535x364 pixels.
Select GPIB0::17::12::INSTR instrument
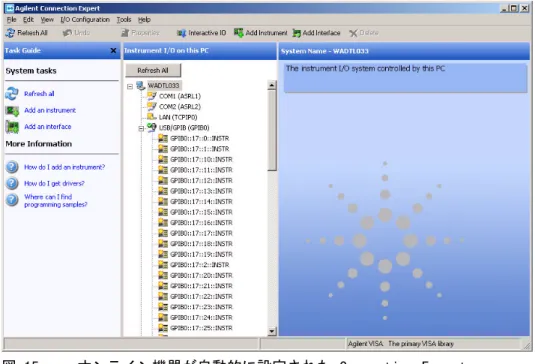201,180
